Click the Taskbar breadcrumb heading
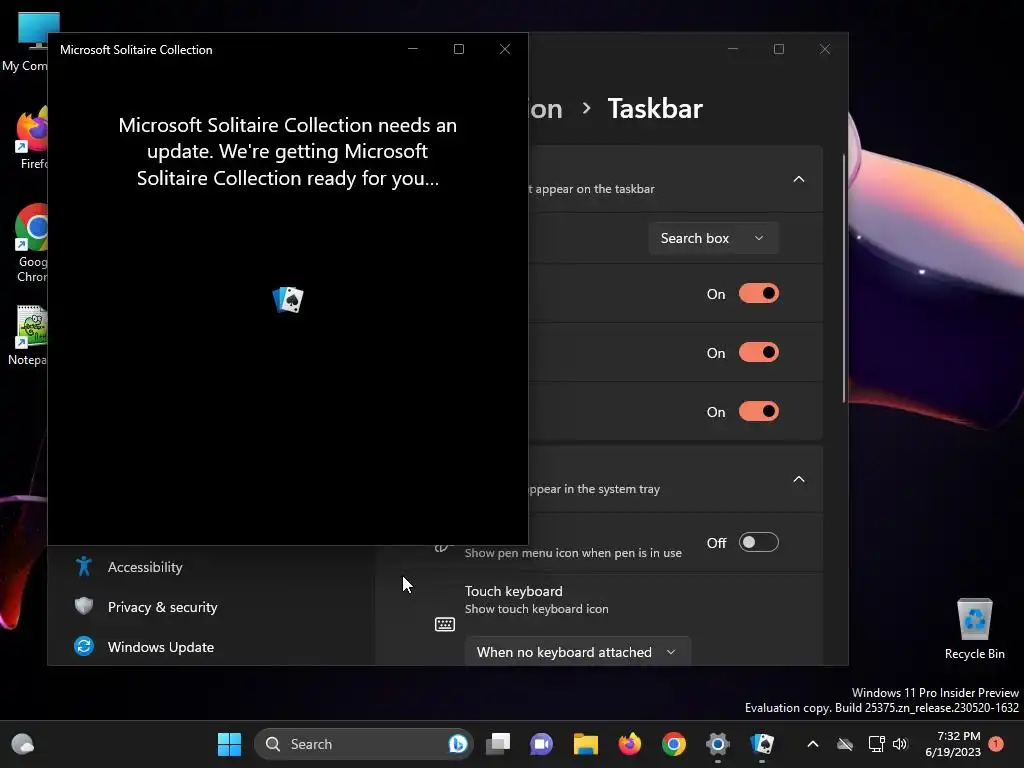This screenshot has width=1024, height=768. click(655, 108)
